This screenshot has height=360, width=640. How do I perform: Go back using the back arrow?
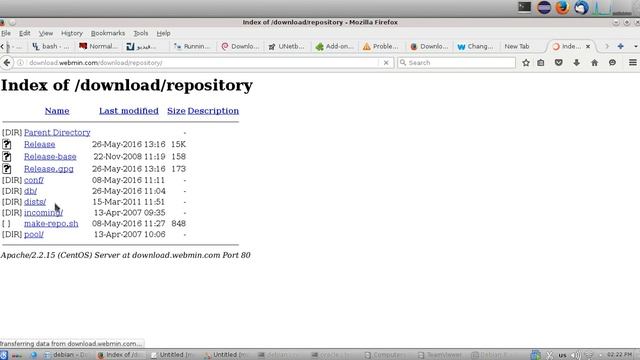7,62
